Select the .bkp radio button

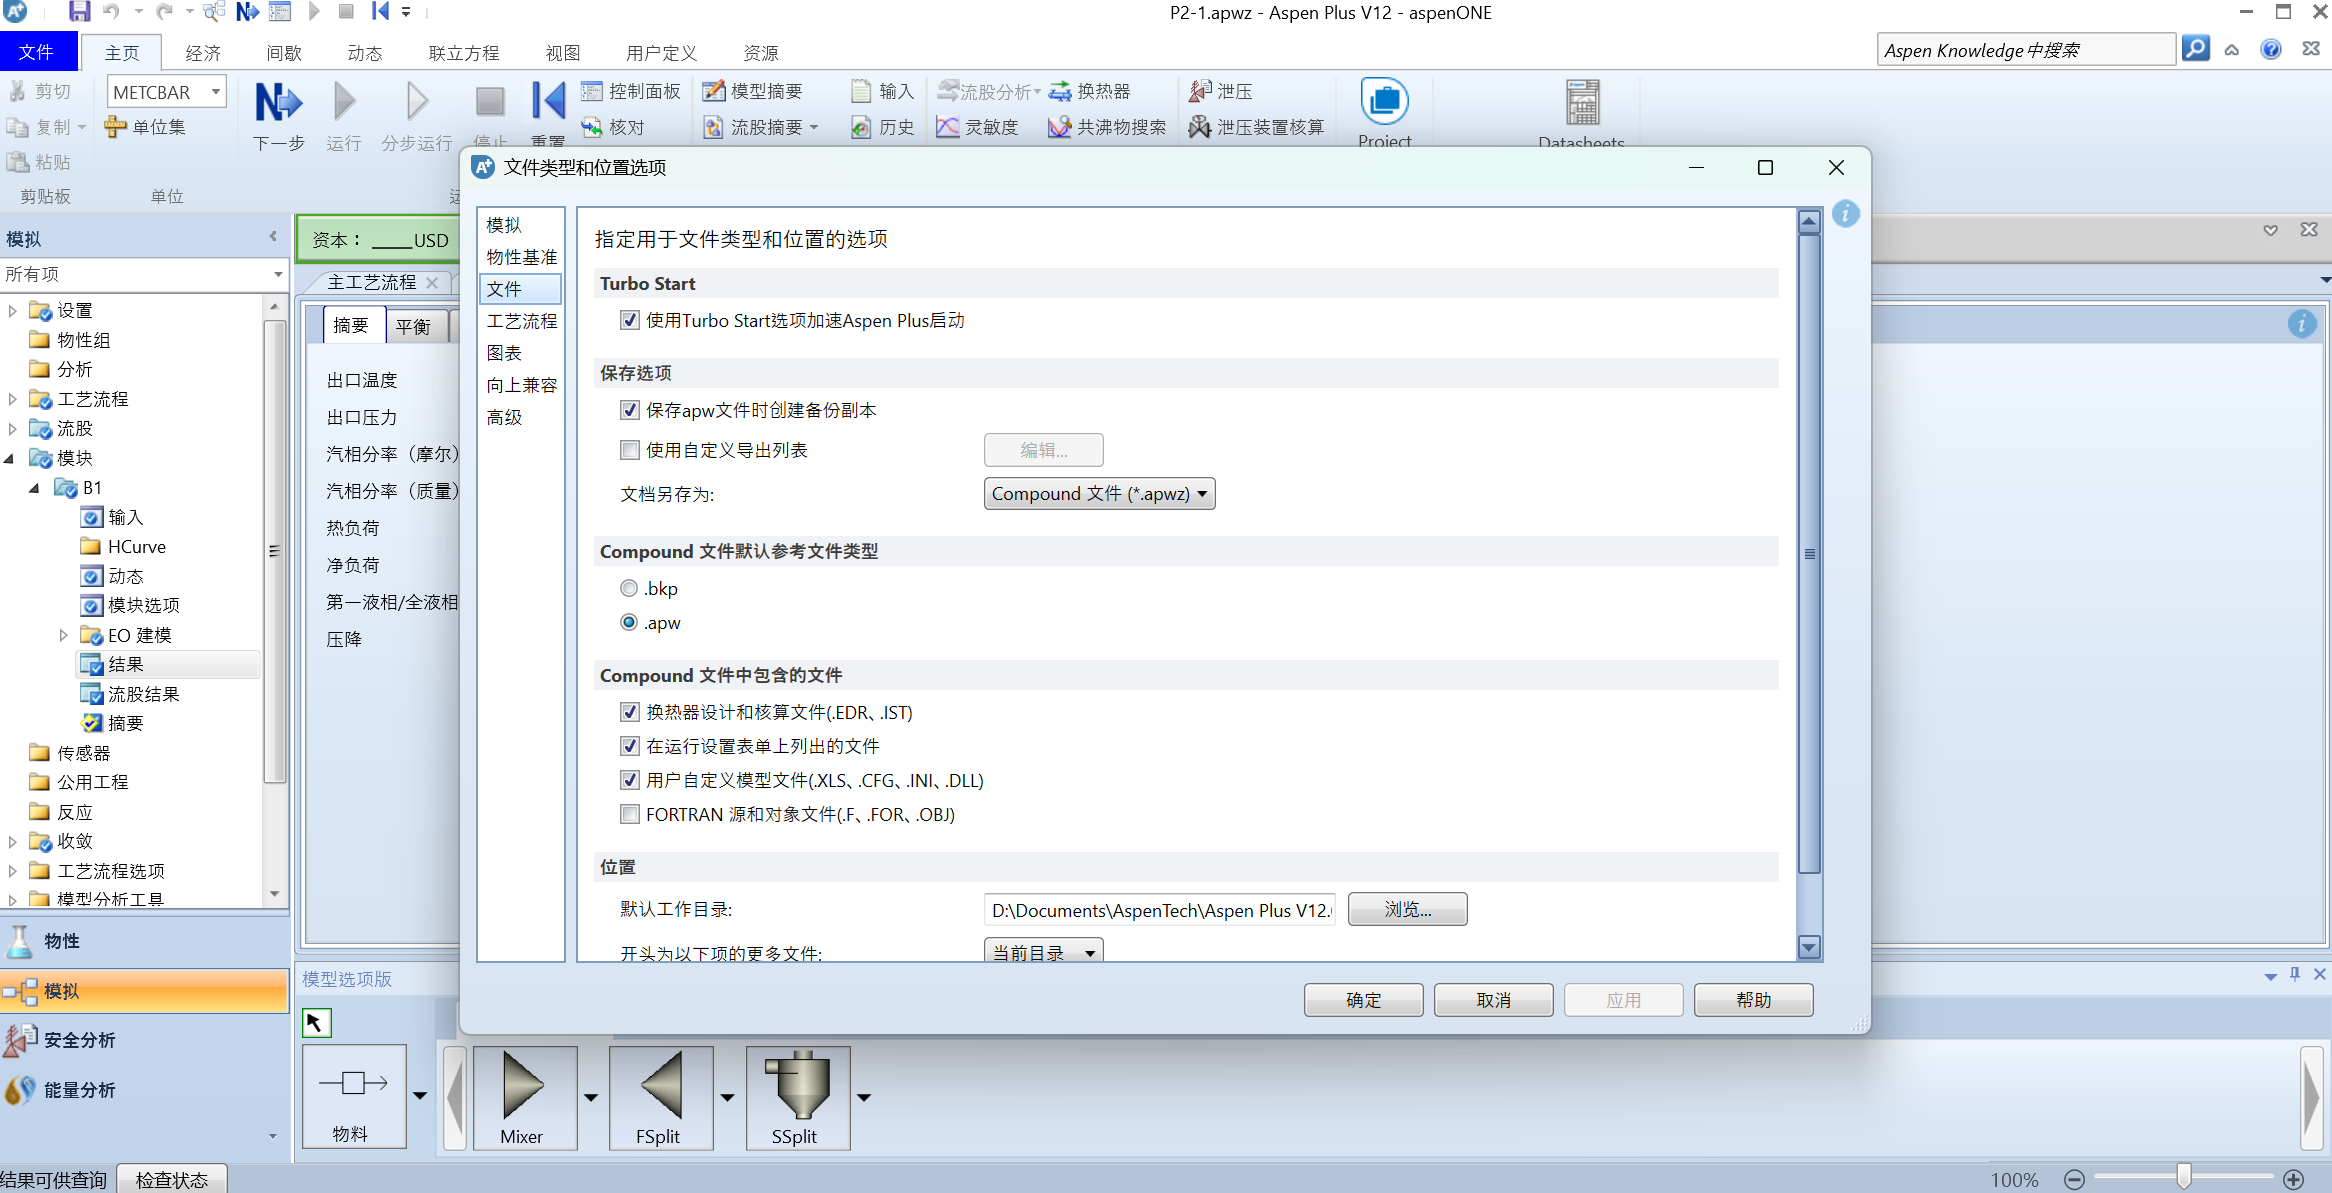coord(629,589)
